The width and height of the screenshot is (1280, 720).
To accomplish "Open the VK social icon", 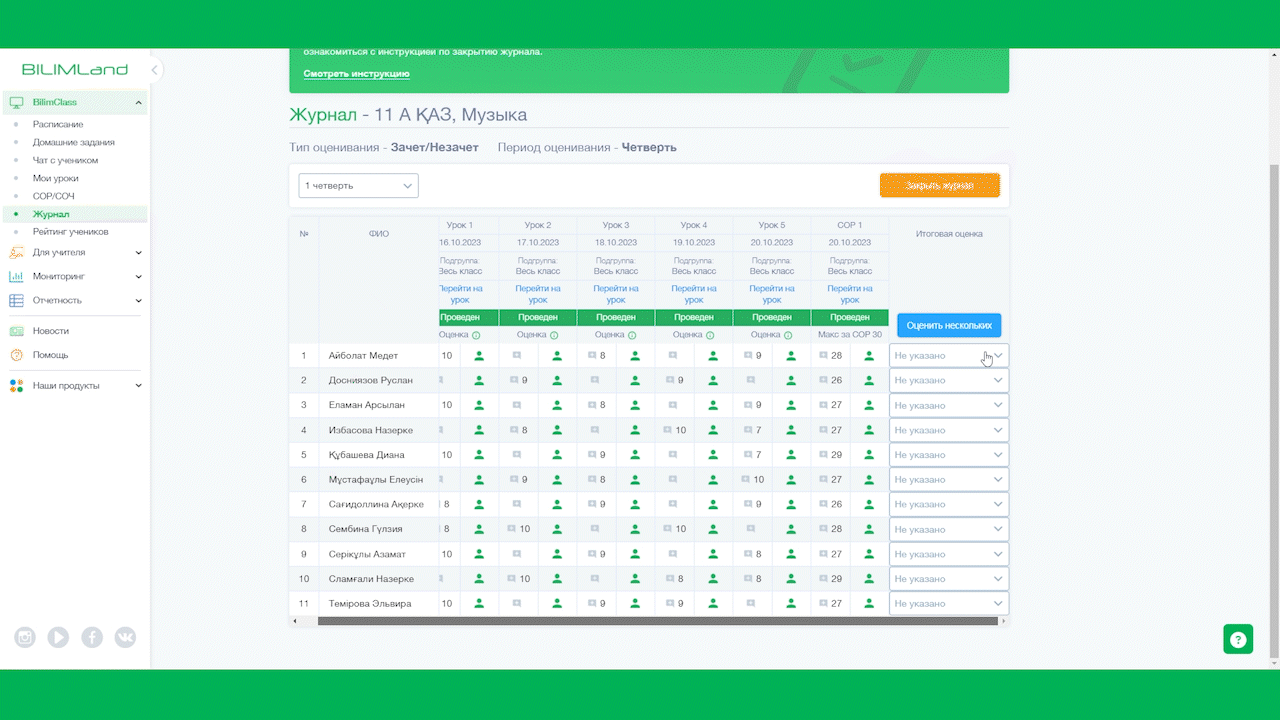I will coord(125,637).
